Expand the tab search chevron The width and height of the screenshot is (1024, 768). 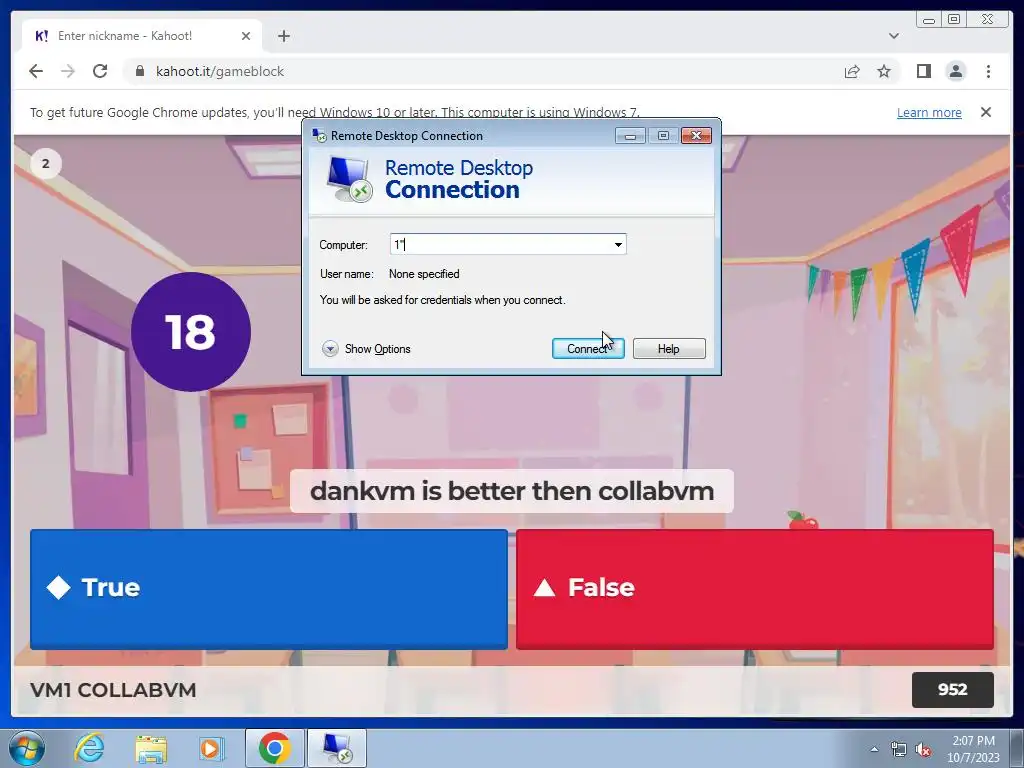click(x=893, y=36)
